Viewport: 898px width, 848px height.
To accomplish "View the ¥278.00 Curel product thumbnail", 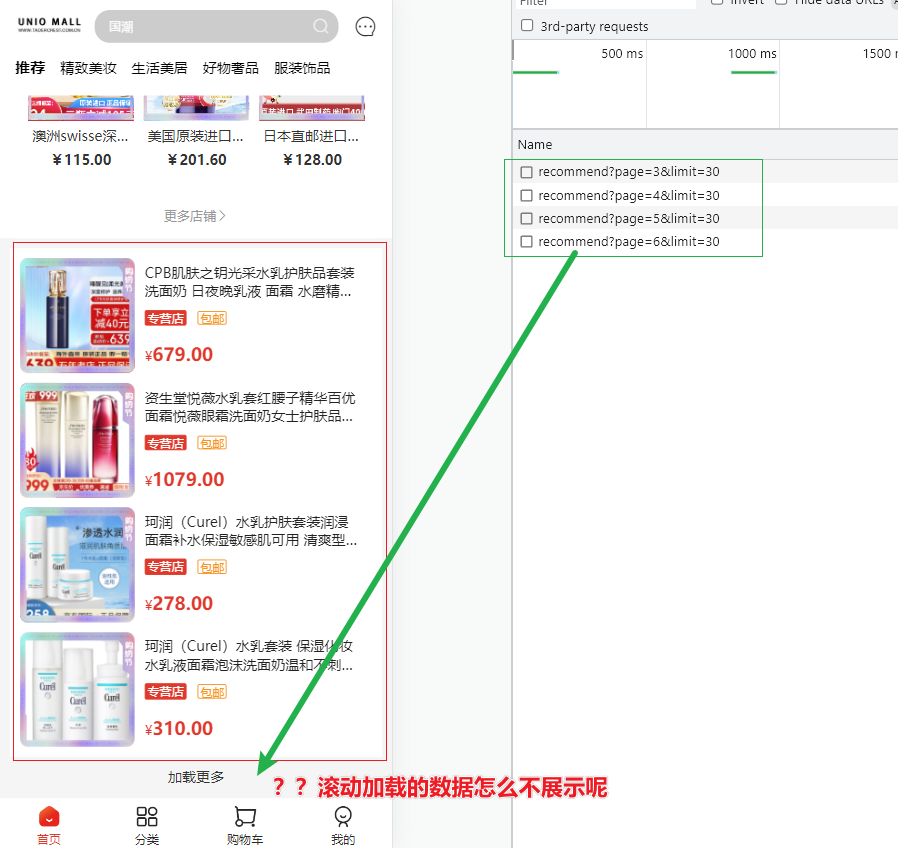I will click(x=77, y=565).
